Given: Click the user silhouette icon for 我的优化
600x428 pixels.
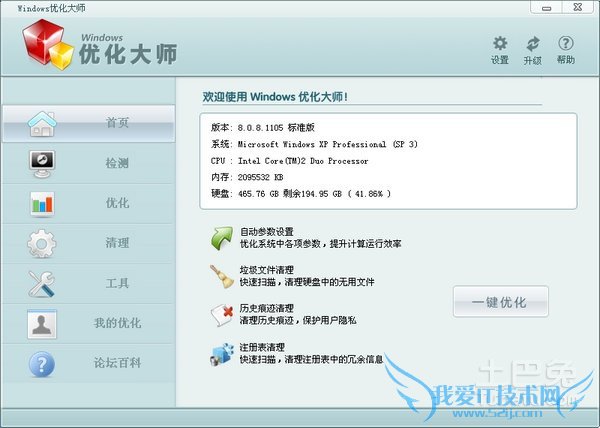Looking at the screenshot, I should click(42, 324).
